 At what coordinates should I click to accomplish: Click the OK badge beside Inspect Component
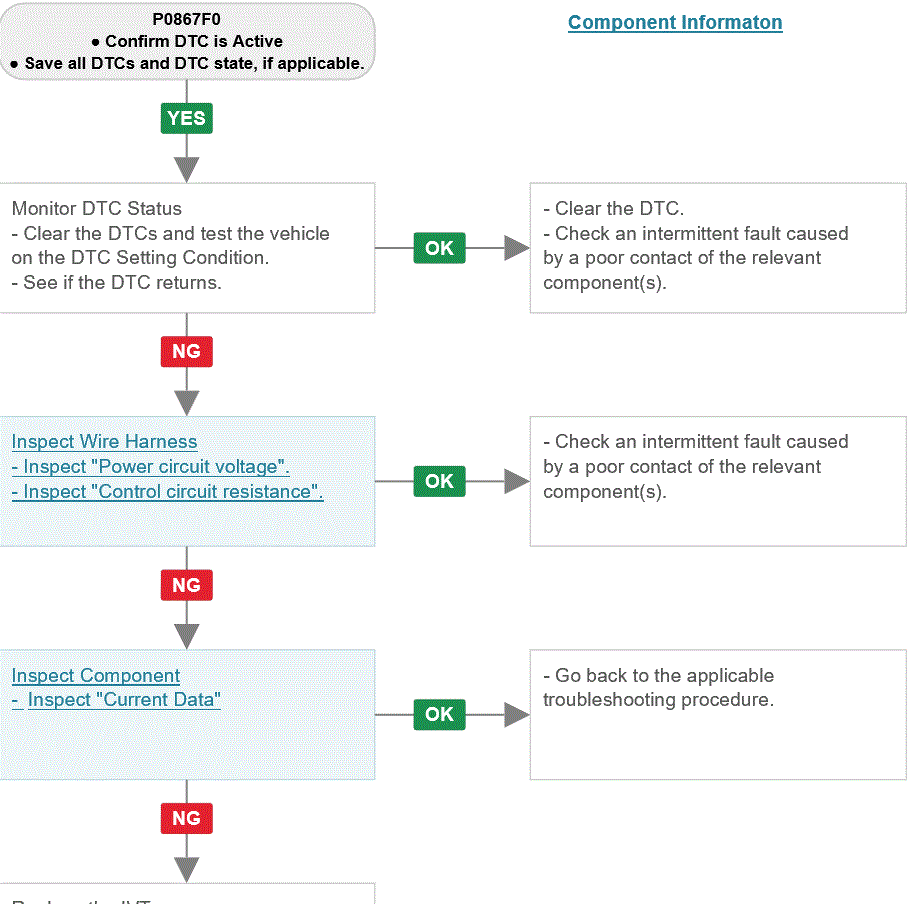439,714
